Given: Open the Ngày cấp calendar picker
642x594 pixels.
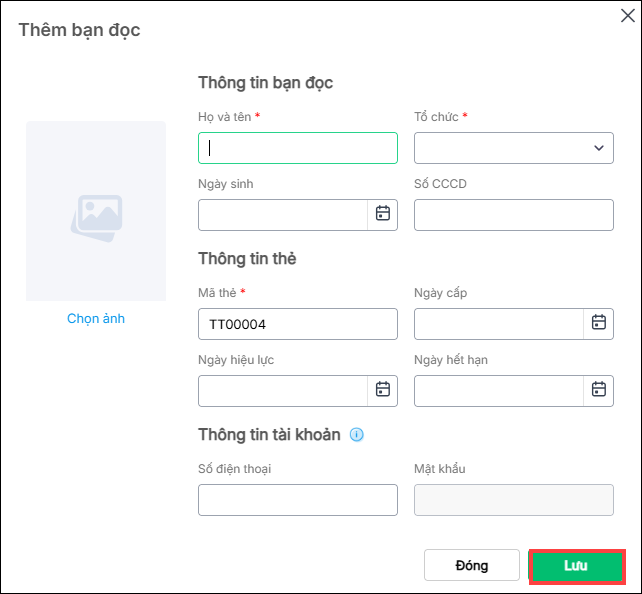Looking at the screenshot, I should click(598, 323).
